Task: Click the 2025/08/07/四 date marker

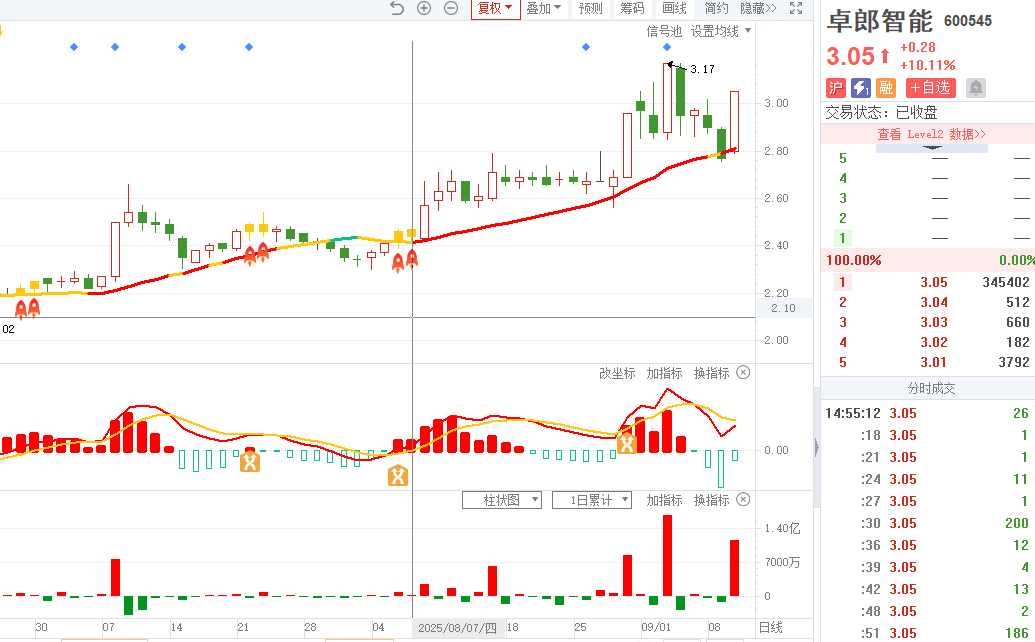Action: tap(457, 627)
